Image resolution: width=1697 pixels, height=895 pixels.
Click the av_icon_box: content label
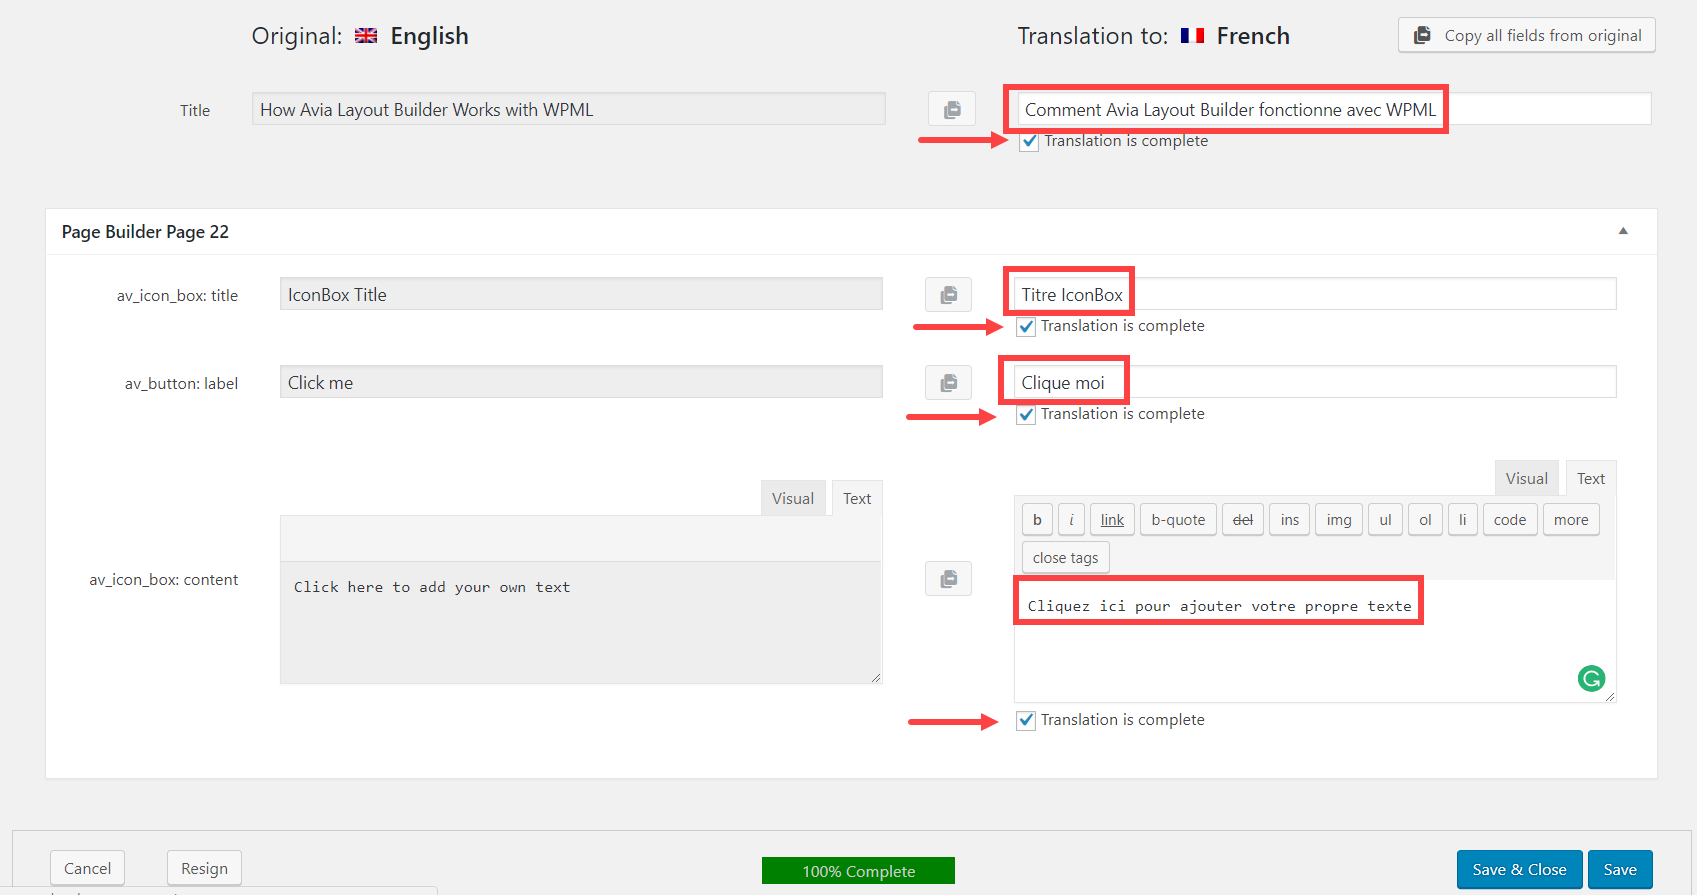[164, 579]
